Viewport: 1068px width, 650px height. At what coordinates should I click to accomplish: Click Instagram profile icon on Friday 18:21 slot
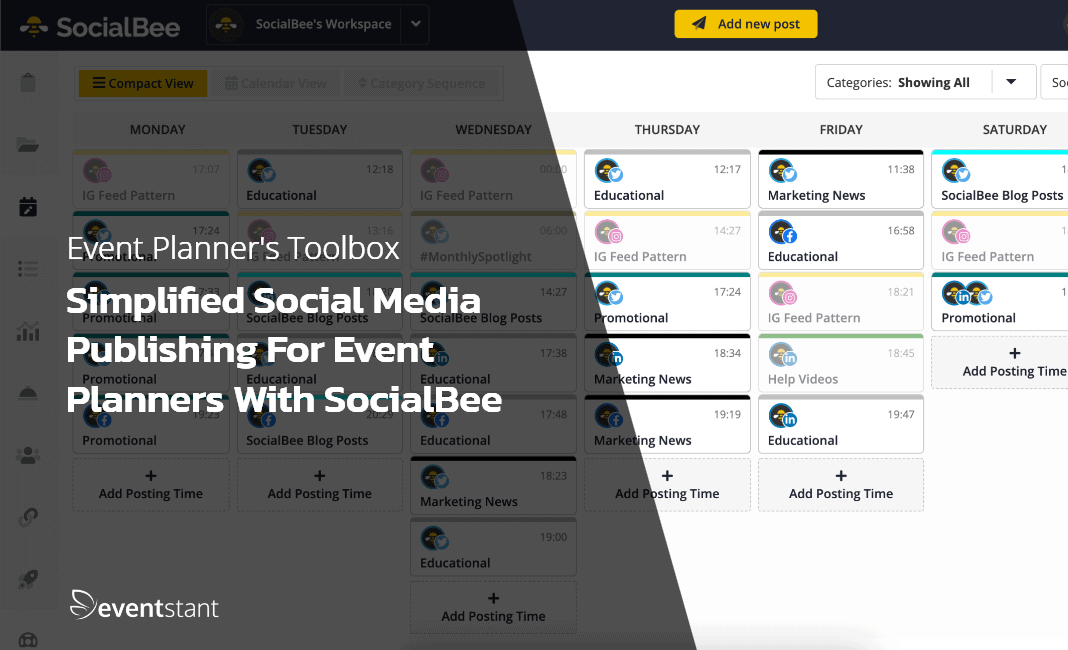click(782, 294)
